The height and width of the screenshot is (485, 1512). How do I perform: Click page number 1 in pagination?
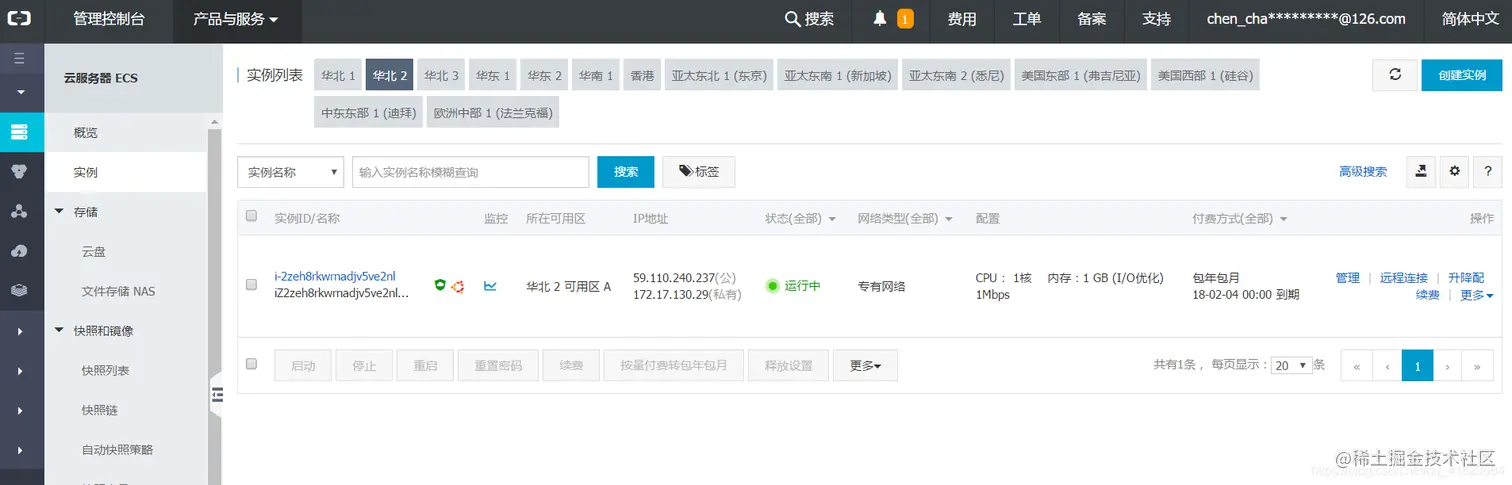click(x=1417, y=366)
